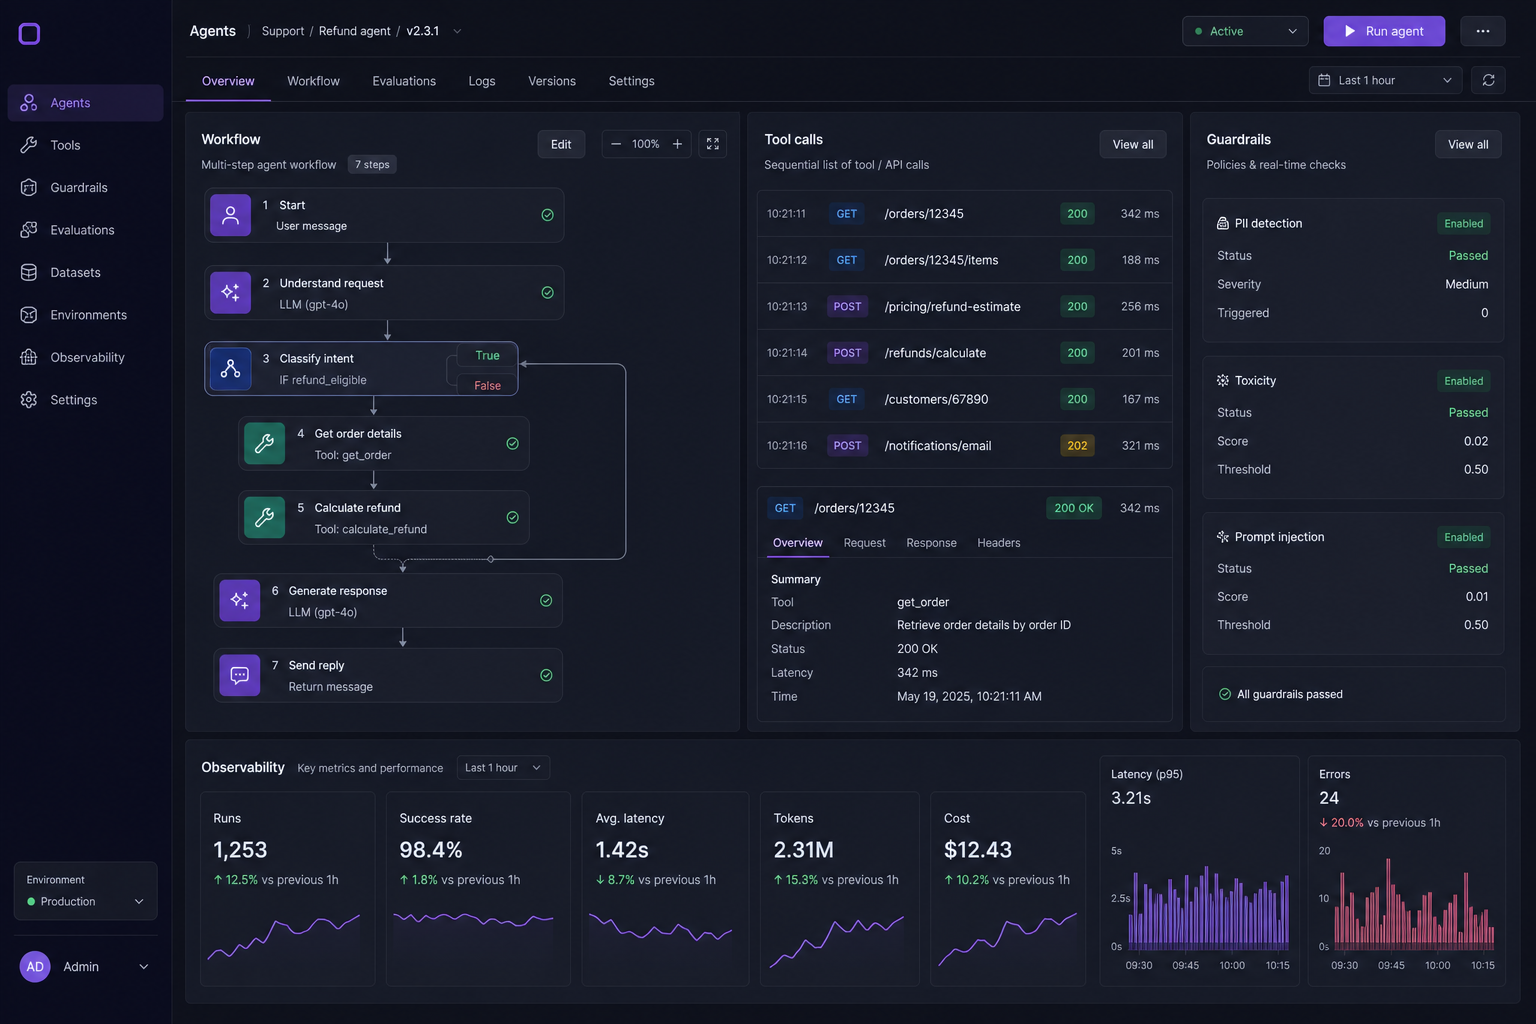Toggle Prompt injection Enabled badge

1464,537
